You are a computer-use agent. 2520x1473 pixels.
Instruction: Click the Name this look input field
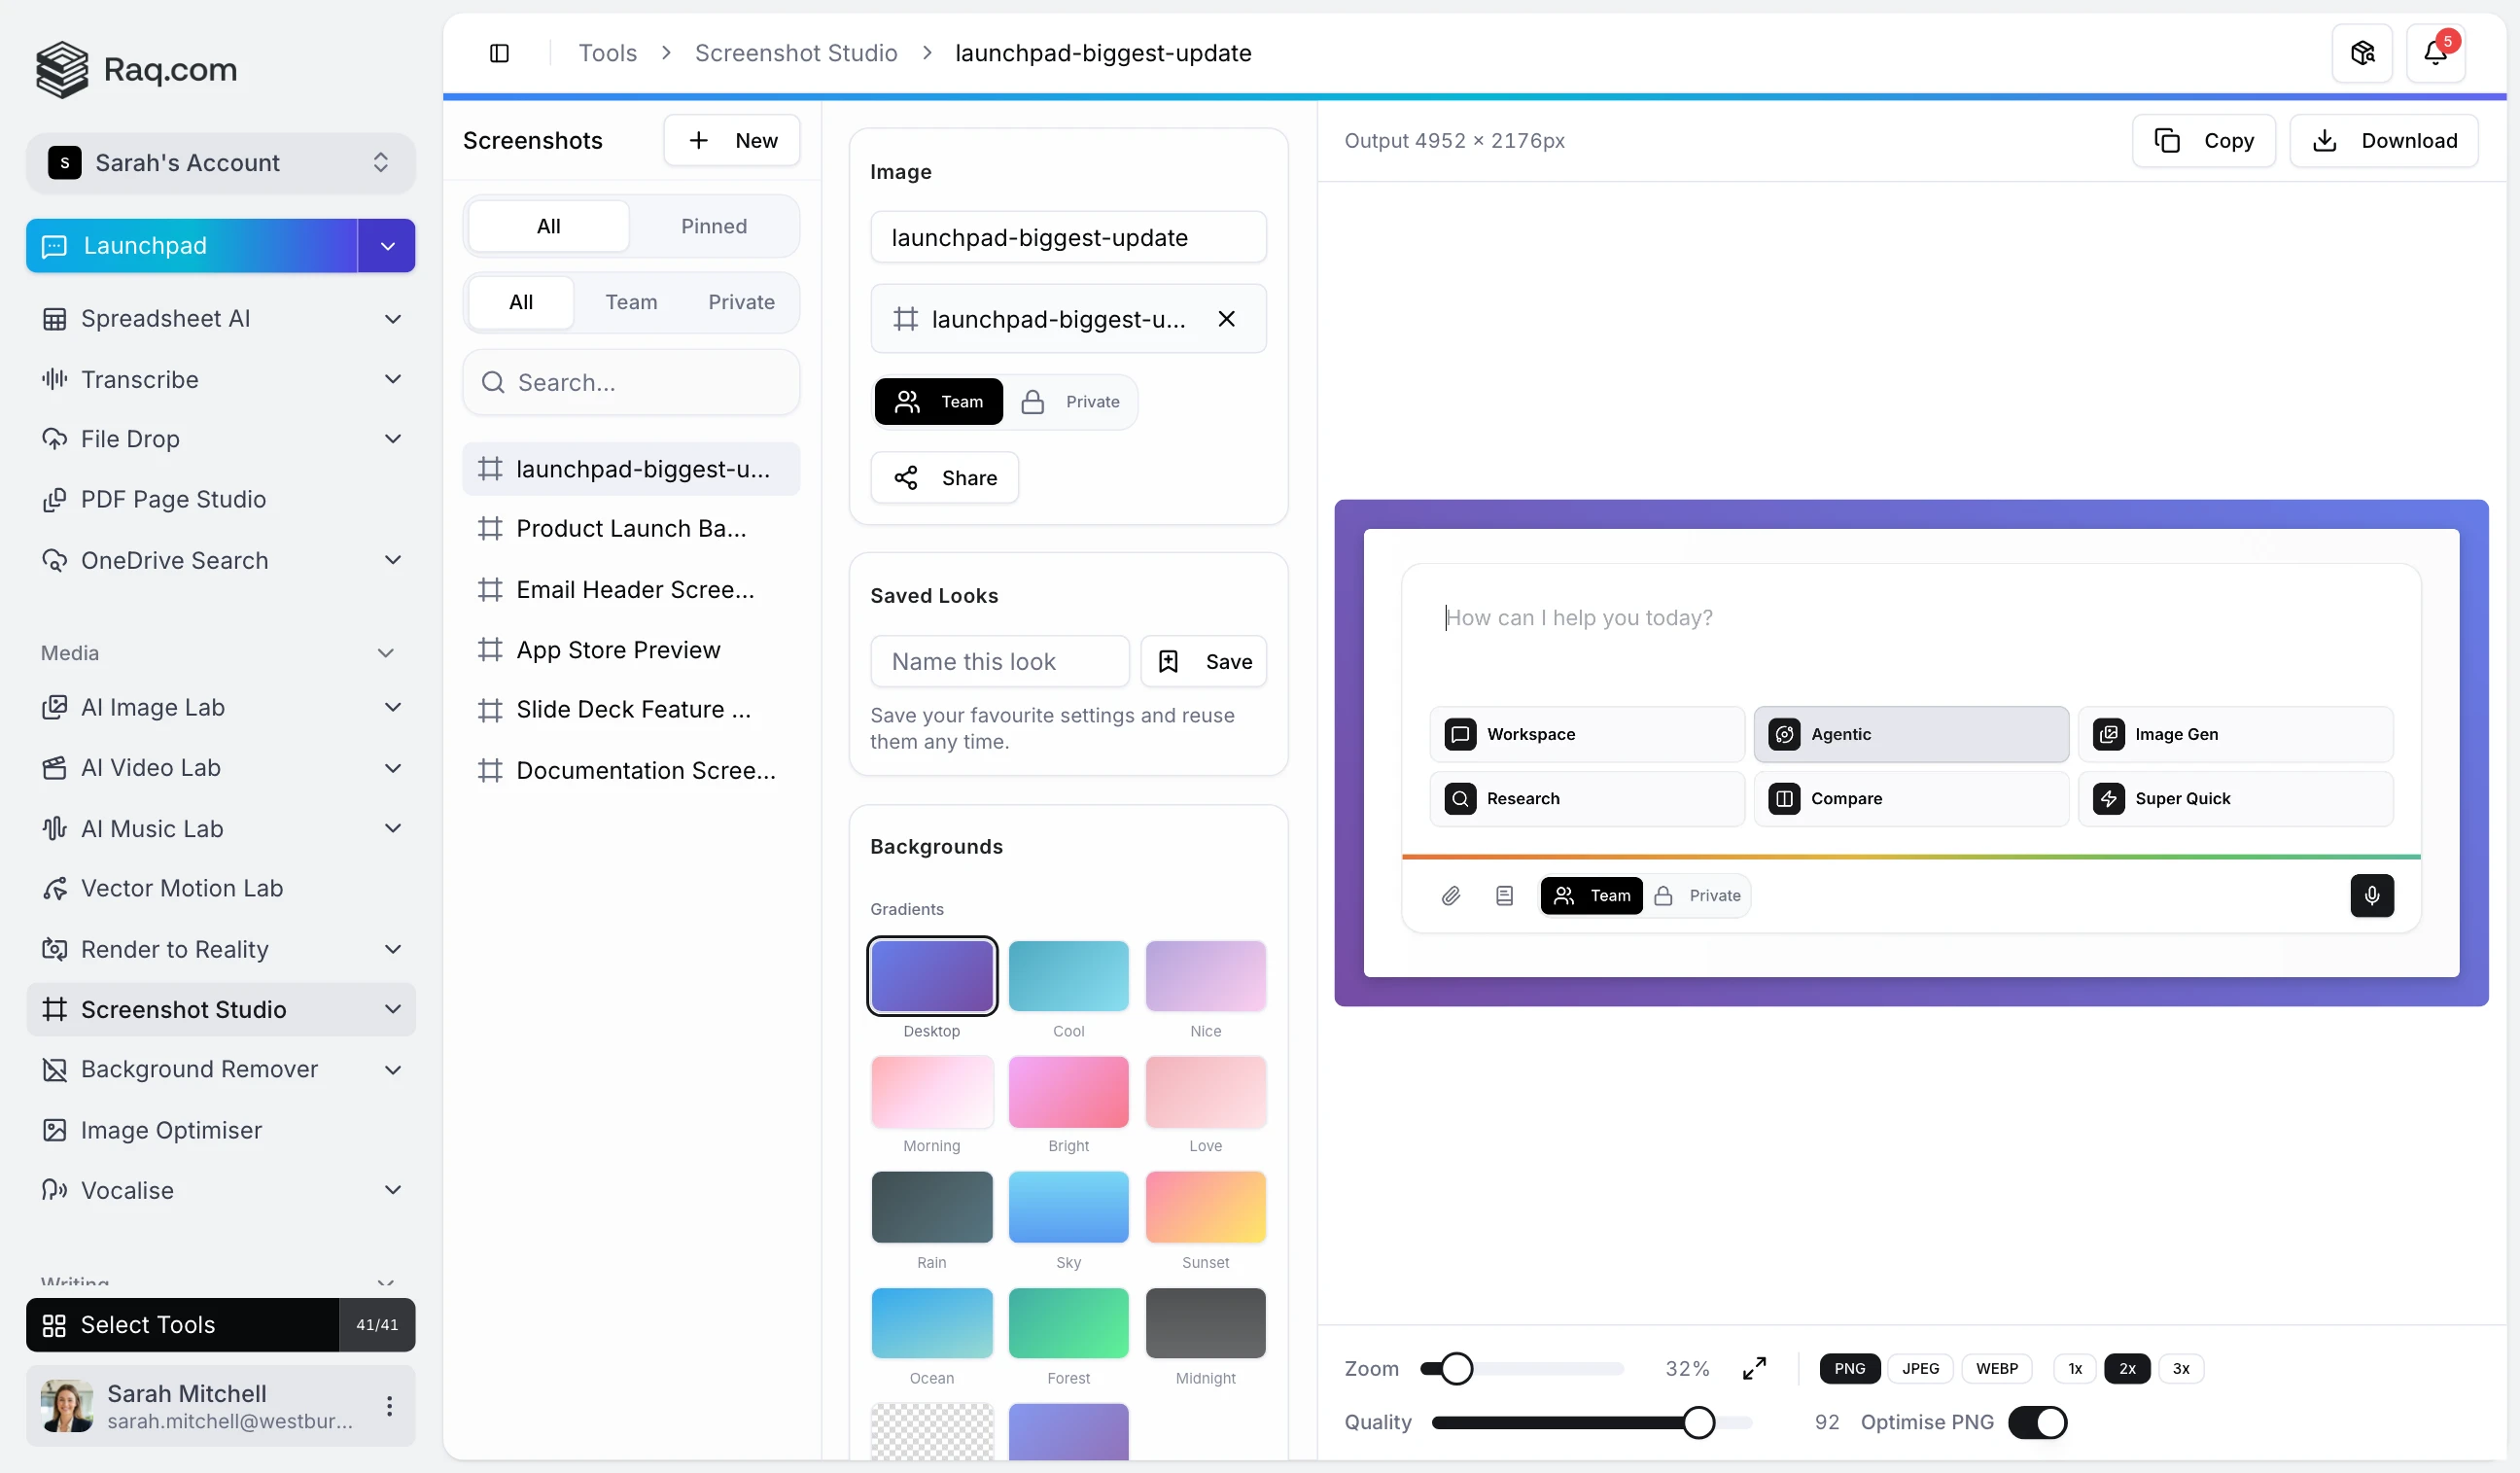998,661
